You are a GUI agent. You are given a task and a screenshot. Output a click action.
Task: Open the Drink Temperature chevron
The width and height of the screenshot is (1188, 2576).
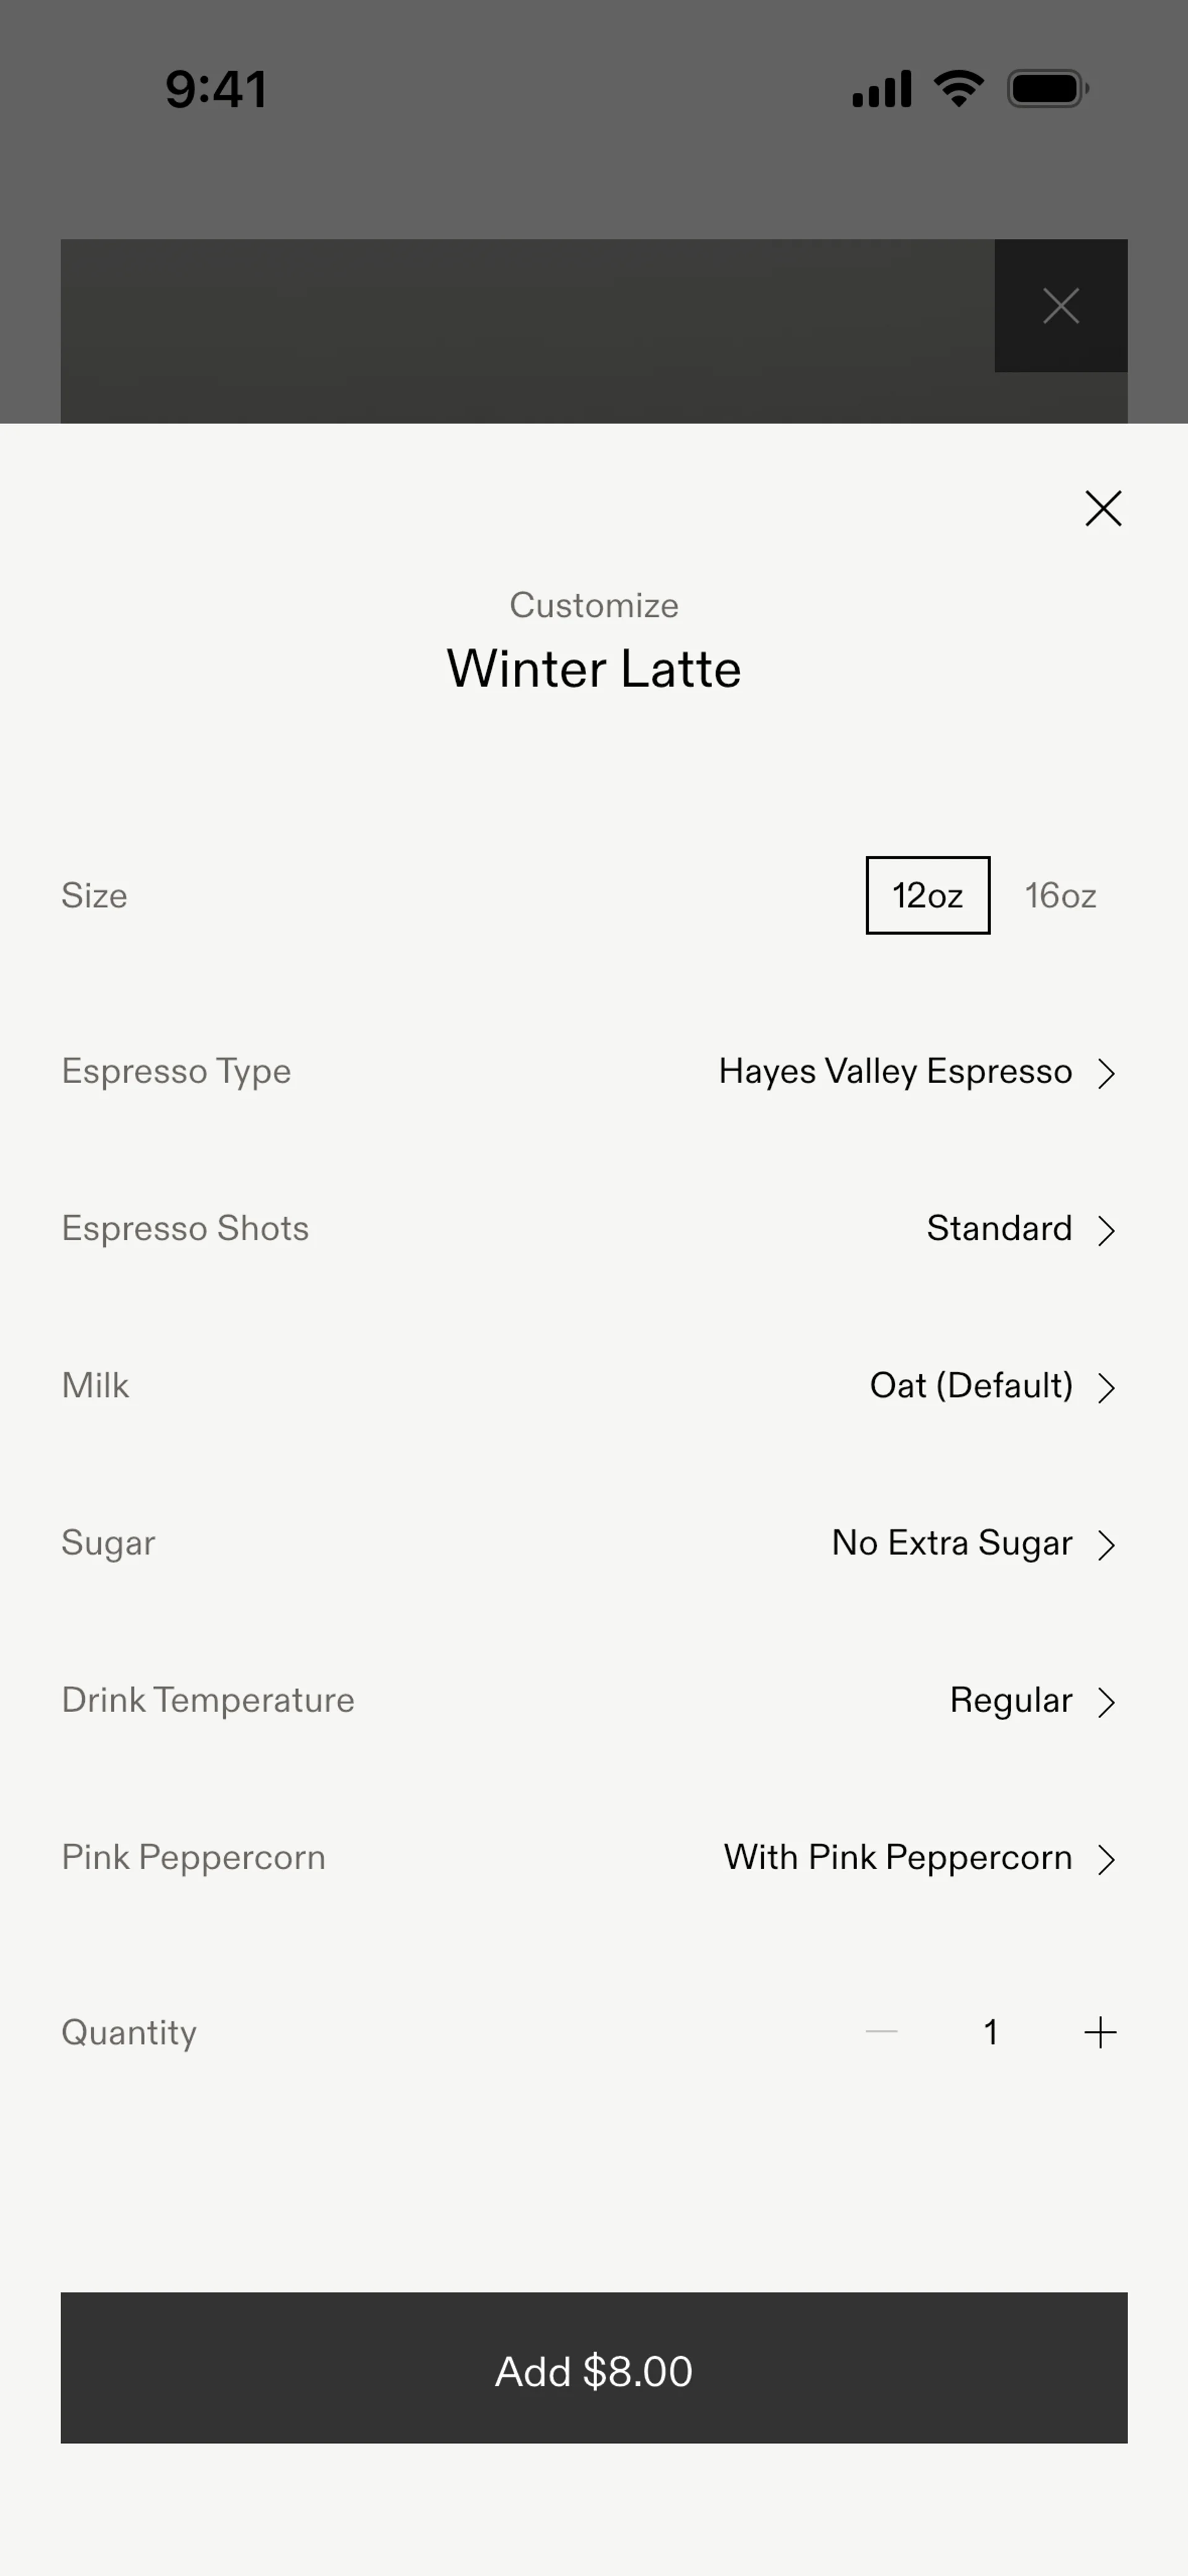pos(1105,1701)
